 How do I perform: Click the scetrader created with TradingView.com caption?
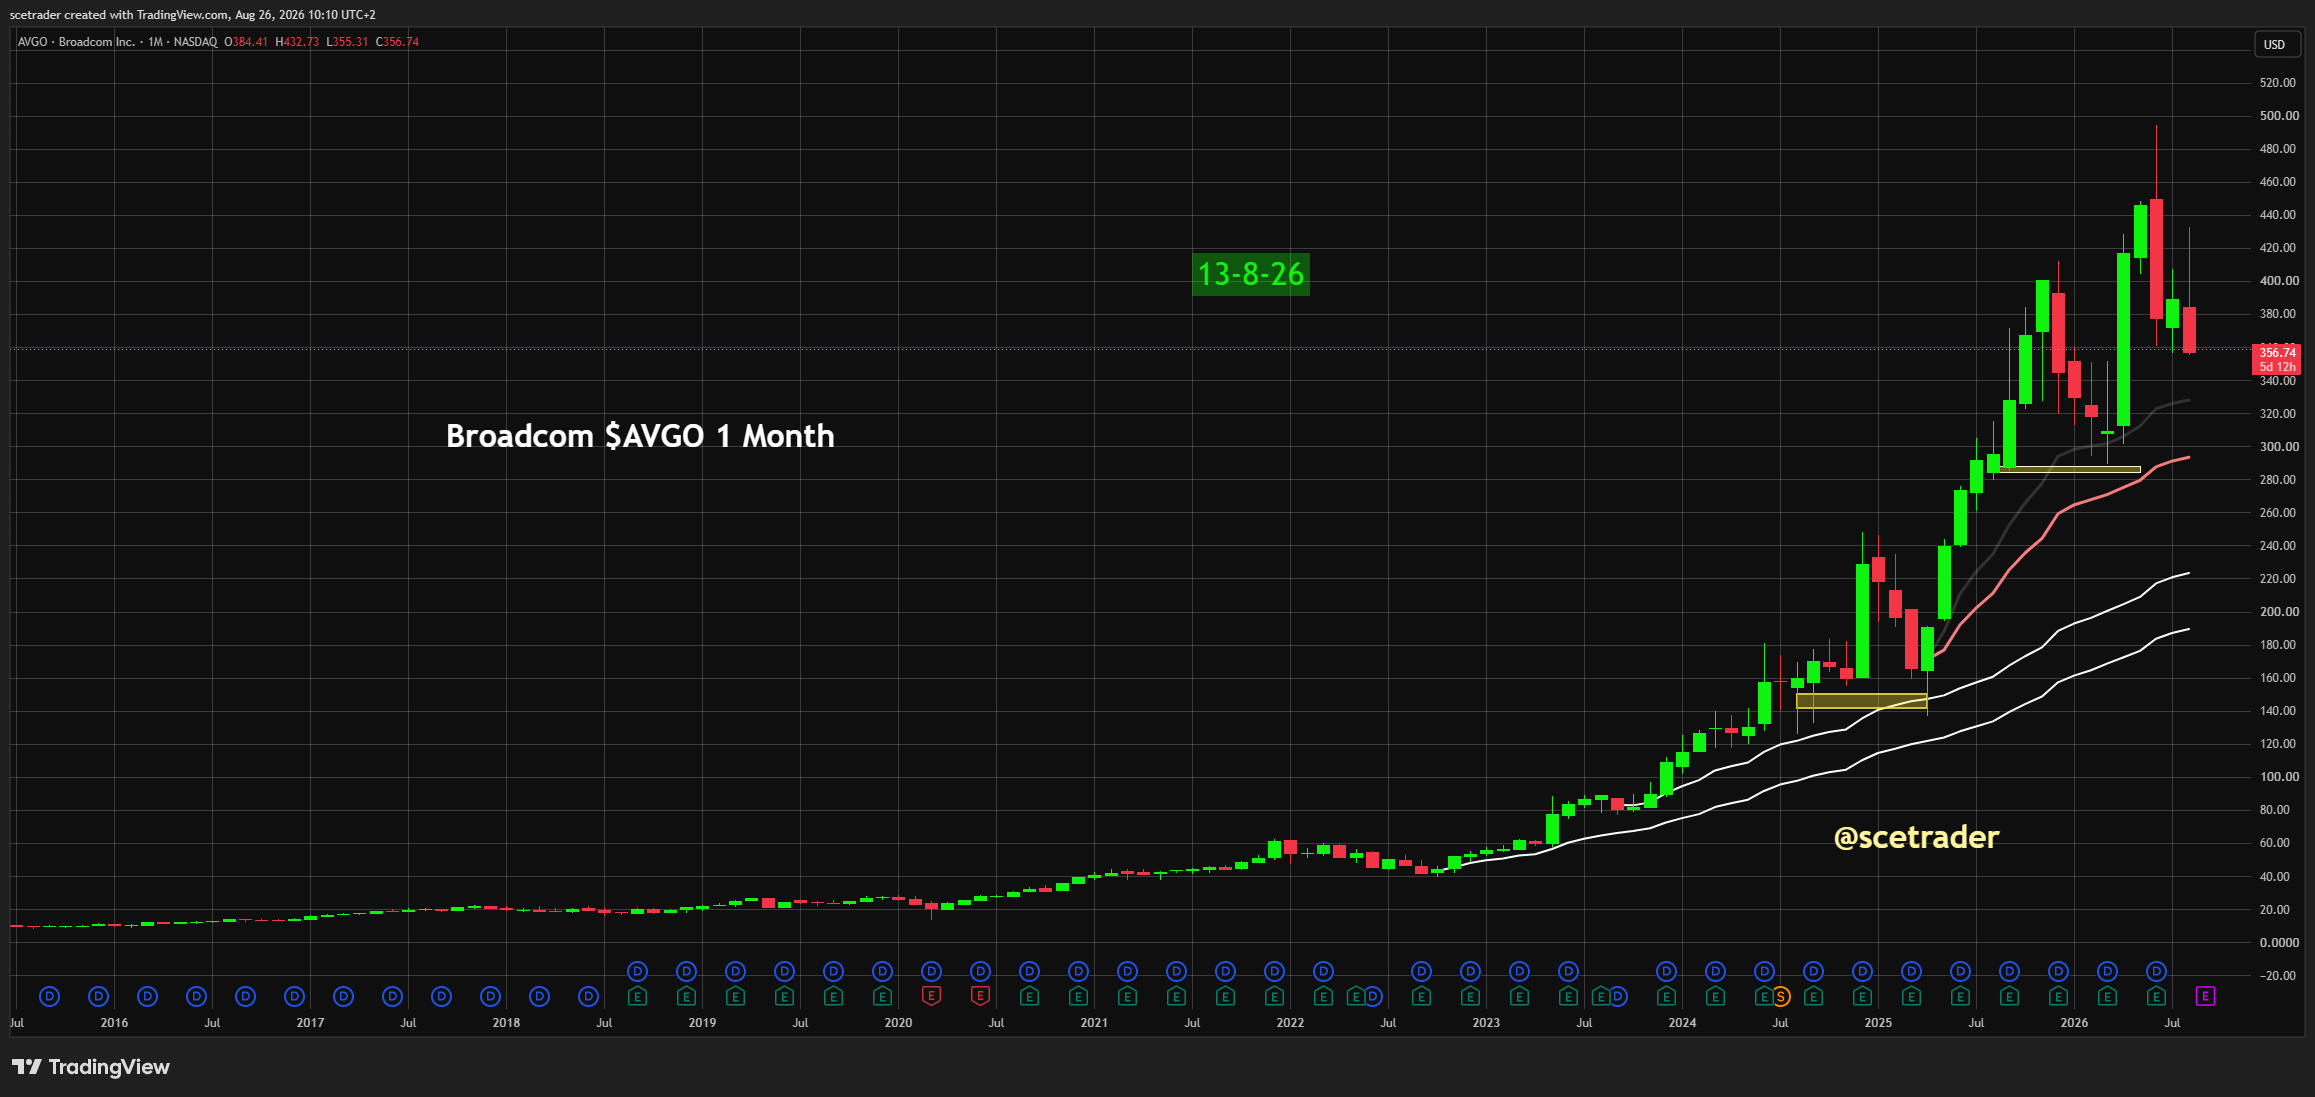(193, 15)
